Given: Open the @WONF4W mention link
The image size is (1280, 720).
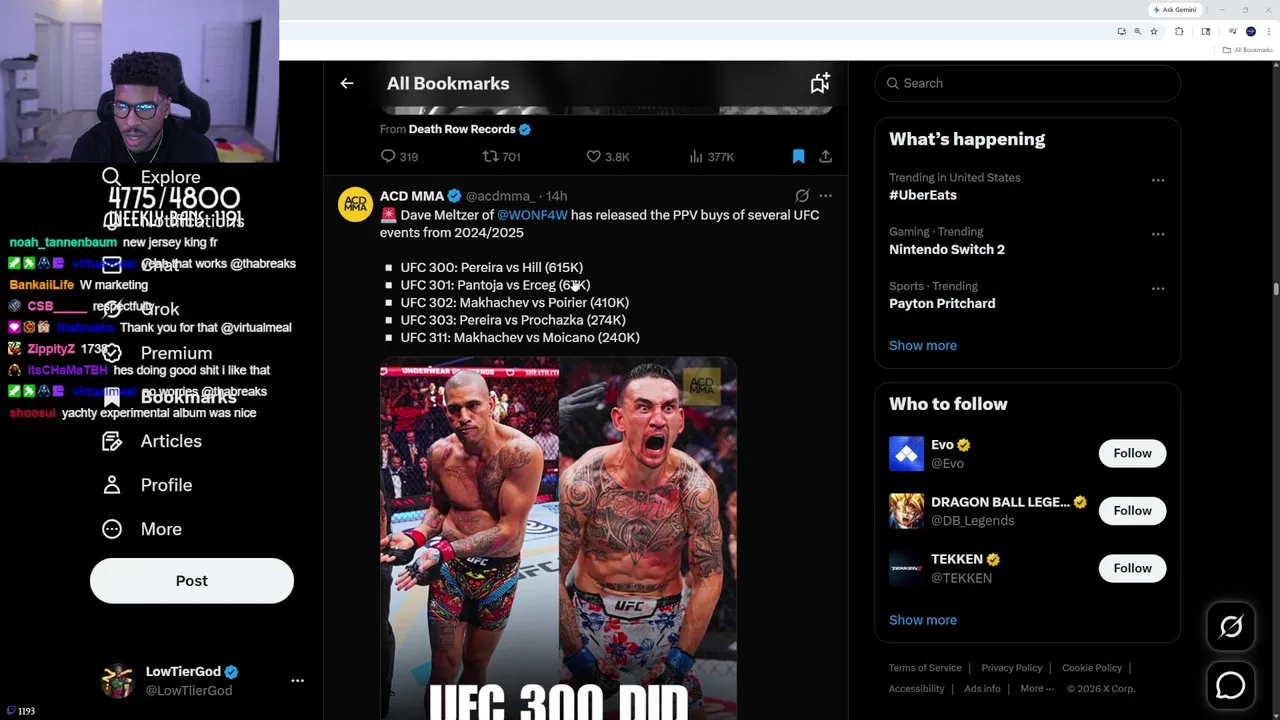Looking at the screenshot, I should click(532, 215).
